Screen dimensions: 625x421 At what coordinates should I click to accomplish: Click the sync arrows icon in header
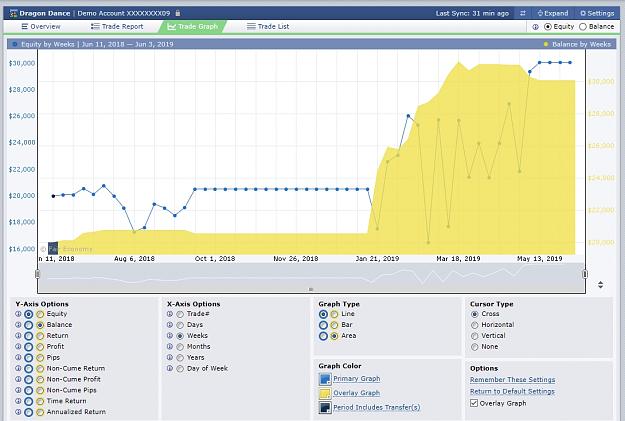(523, 13)
